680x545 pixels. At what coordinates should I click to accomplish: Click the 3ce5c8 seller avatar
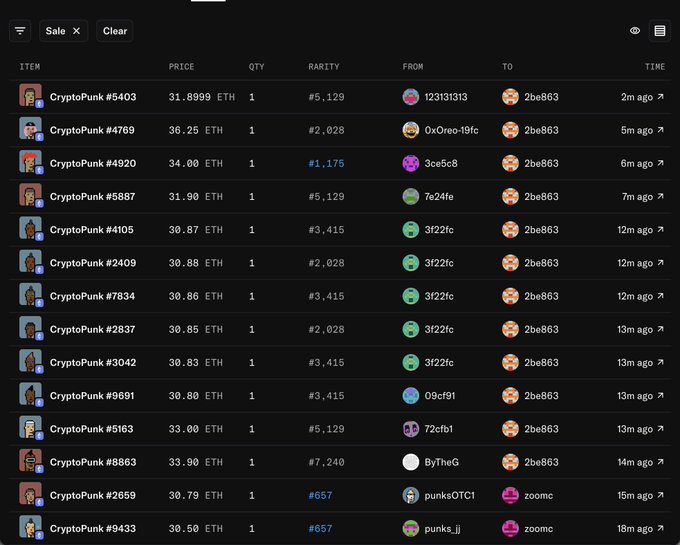(411, 163)
